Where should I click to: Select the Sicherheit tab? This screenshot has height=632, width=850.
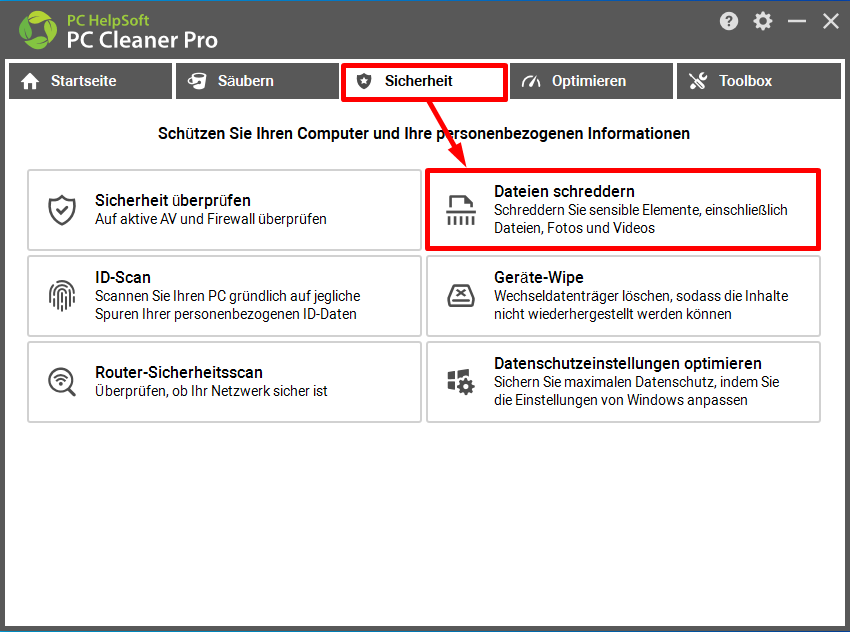point(424,82)
